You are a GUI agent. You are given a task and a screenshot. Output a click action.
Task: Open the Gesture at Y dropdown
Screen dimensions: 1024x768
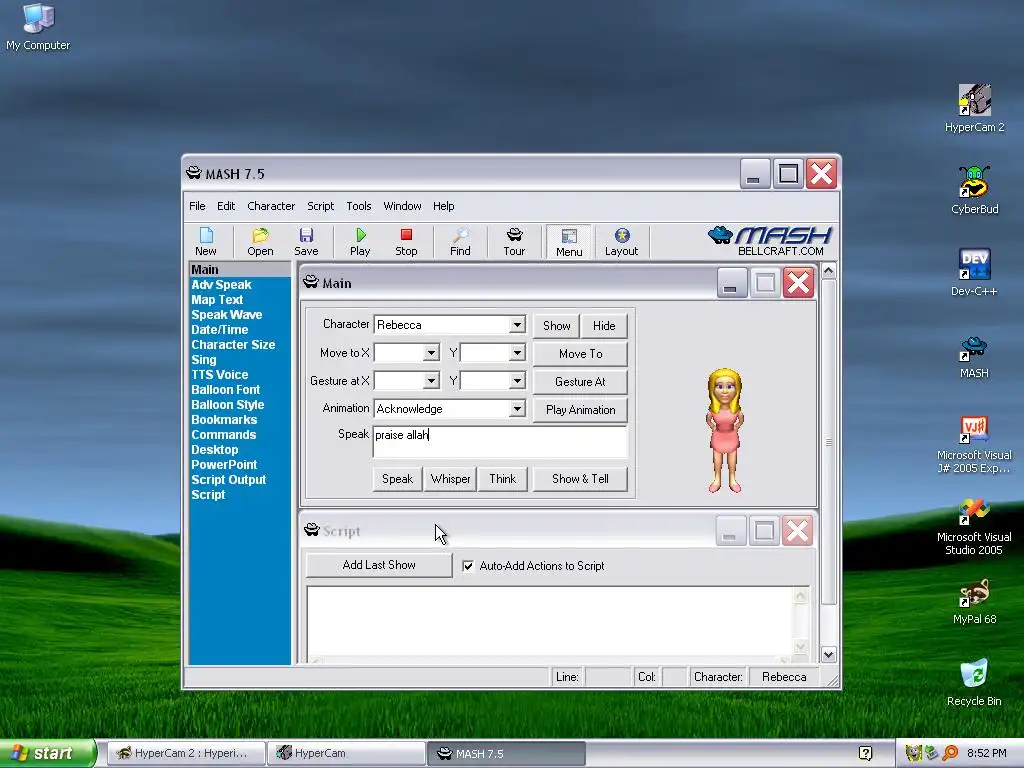(517, 381)
